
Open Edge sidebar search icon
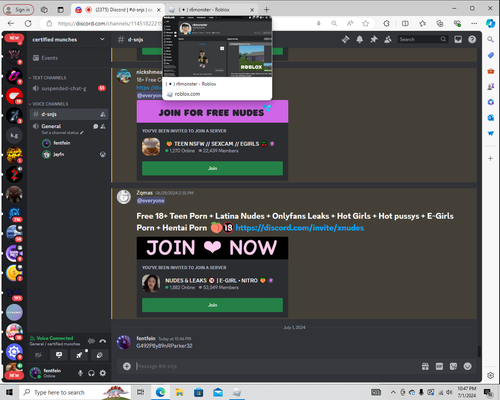(490, 39)
